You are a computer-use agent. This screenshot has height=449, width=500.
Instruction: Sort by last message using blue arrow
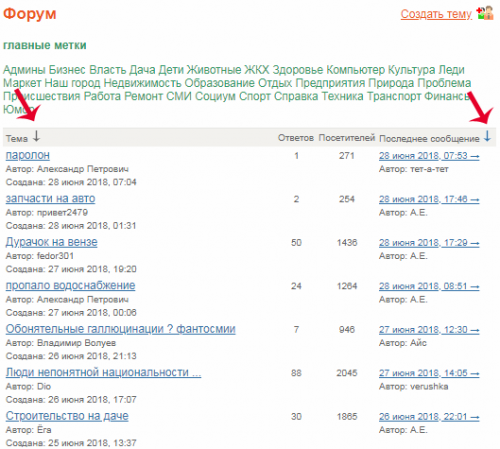tap(487, 136)
